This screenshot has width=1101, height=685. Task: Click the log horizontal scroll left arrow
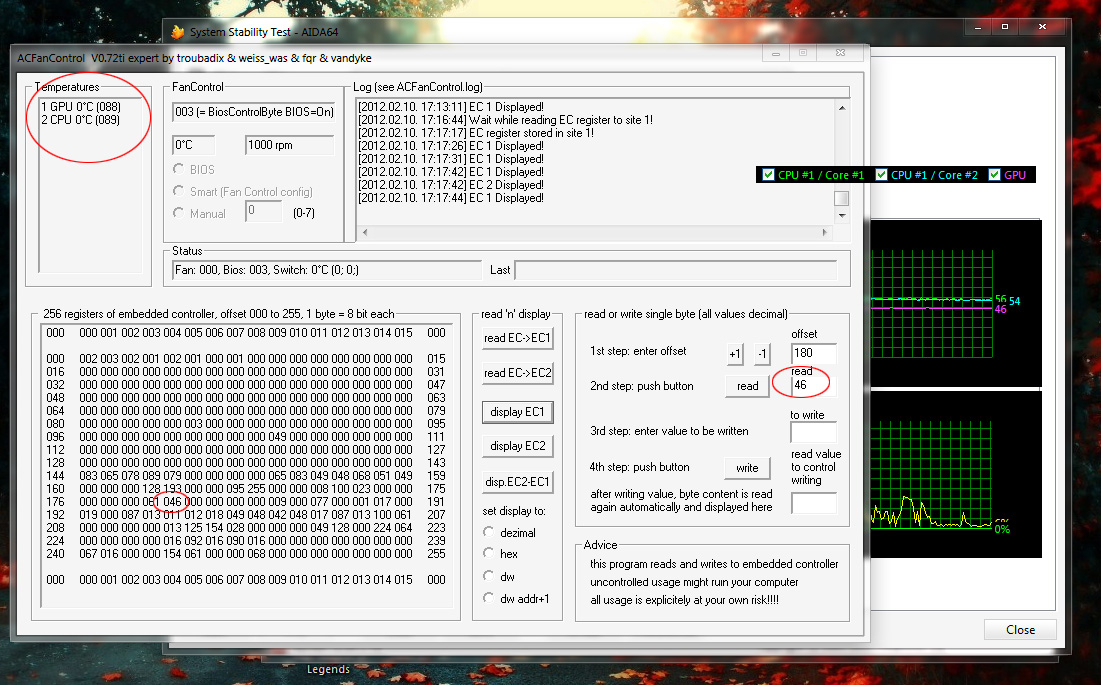point(364,232)
